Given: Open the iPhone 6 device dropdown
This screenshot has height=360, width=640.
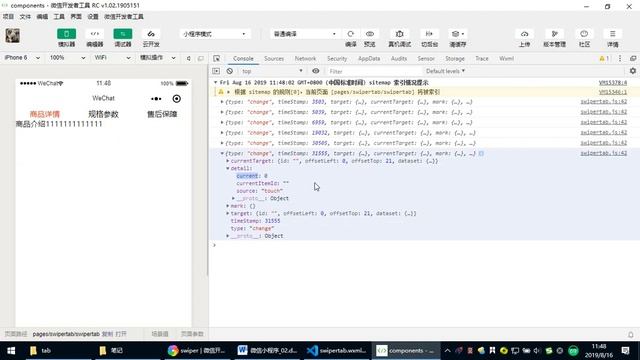Looking at the screenshot, I should [x=22, y=58].
